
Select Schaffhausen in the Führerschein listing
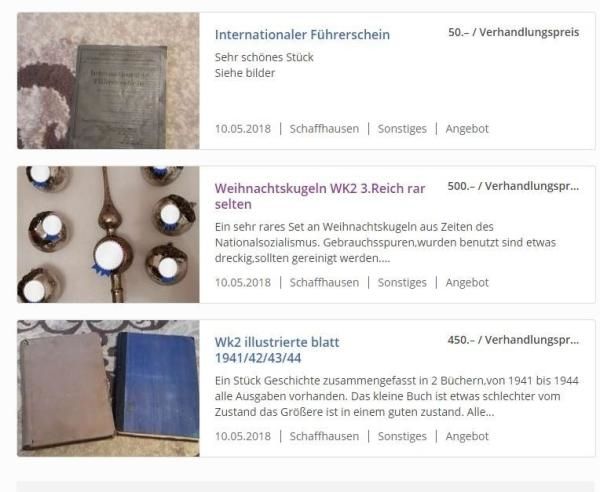click(x=324, y=129)
